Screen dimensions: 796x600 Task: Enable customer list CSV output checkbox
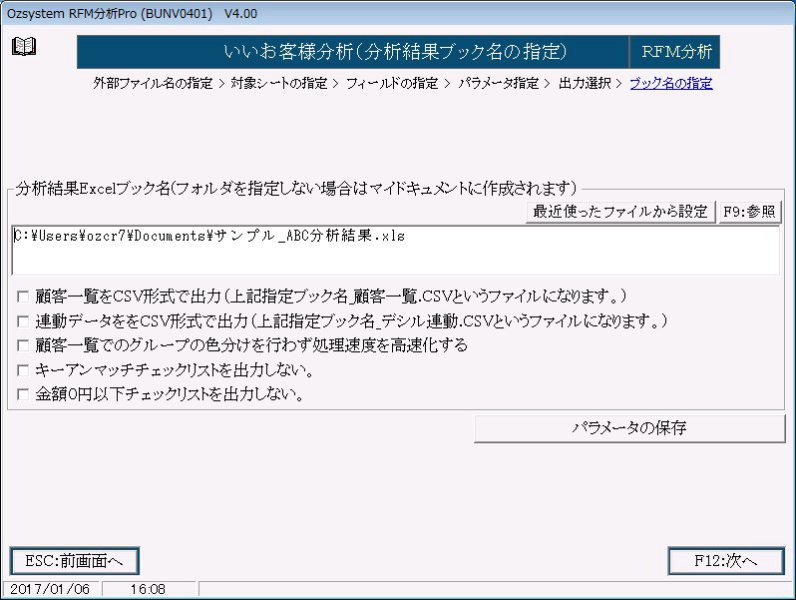click(x=23, y=297)
